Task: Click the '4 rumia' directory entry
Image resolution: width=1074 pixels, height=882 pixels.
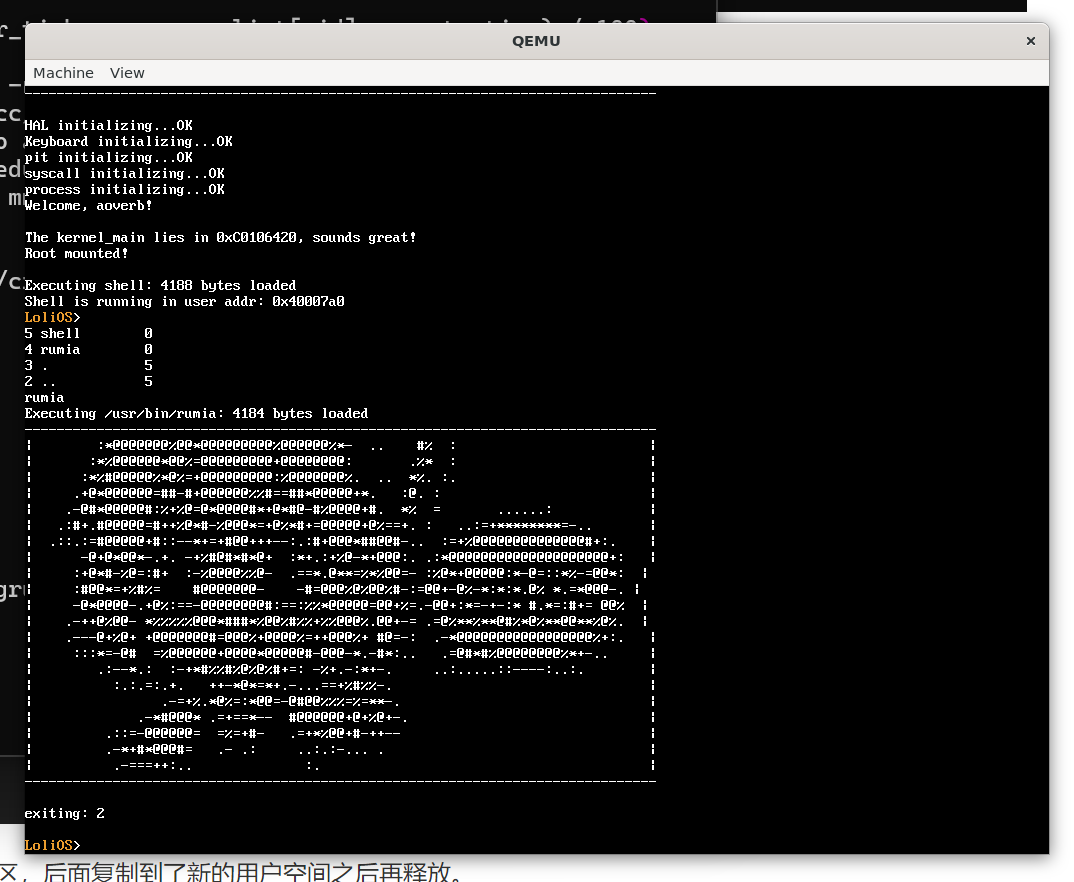Action: tap(52, 349)
